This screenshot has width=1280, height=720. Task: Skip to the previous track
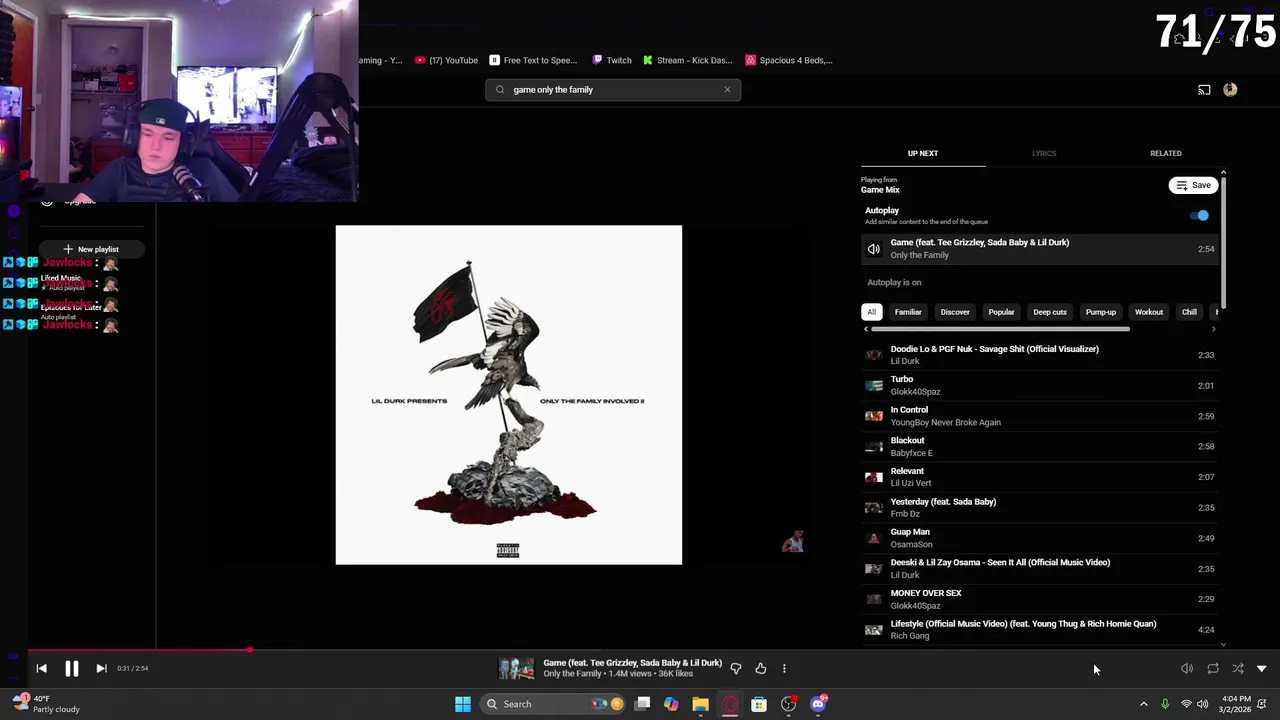(41, 668)
